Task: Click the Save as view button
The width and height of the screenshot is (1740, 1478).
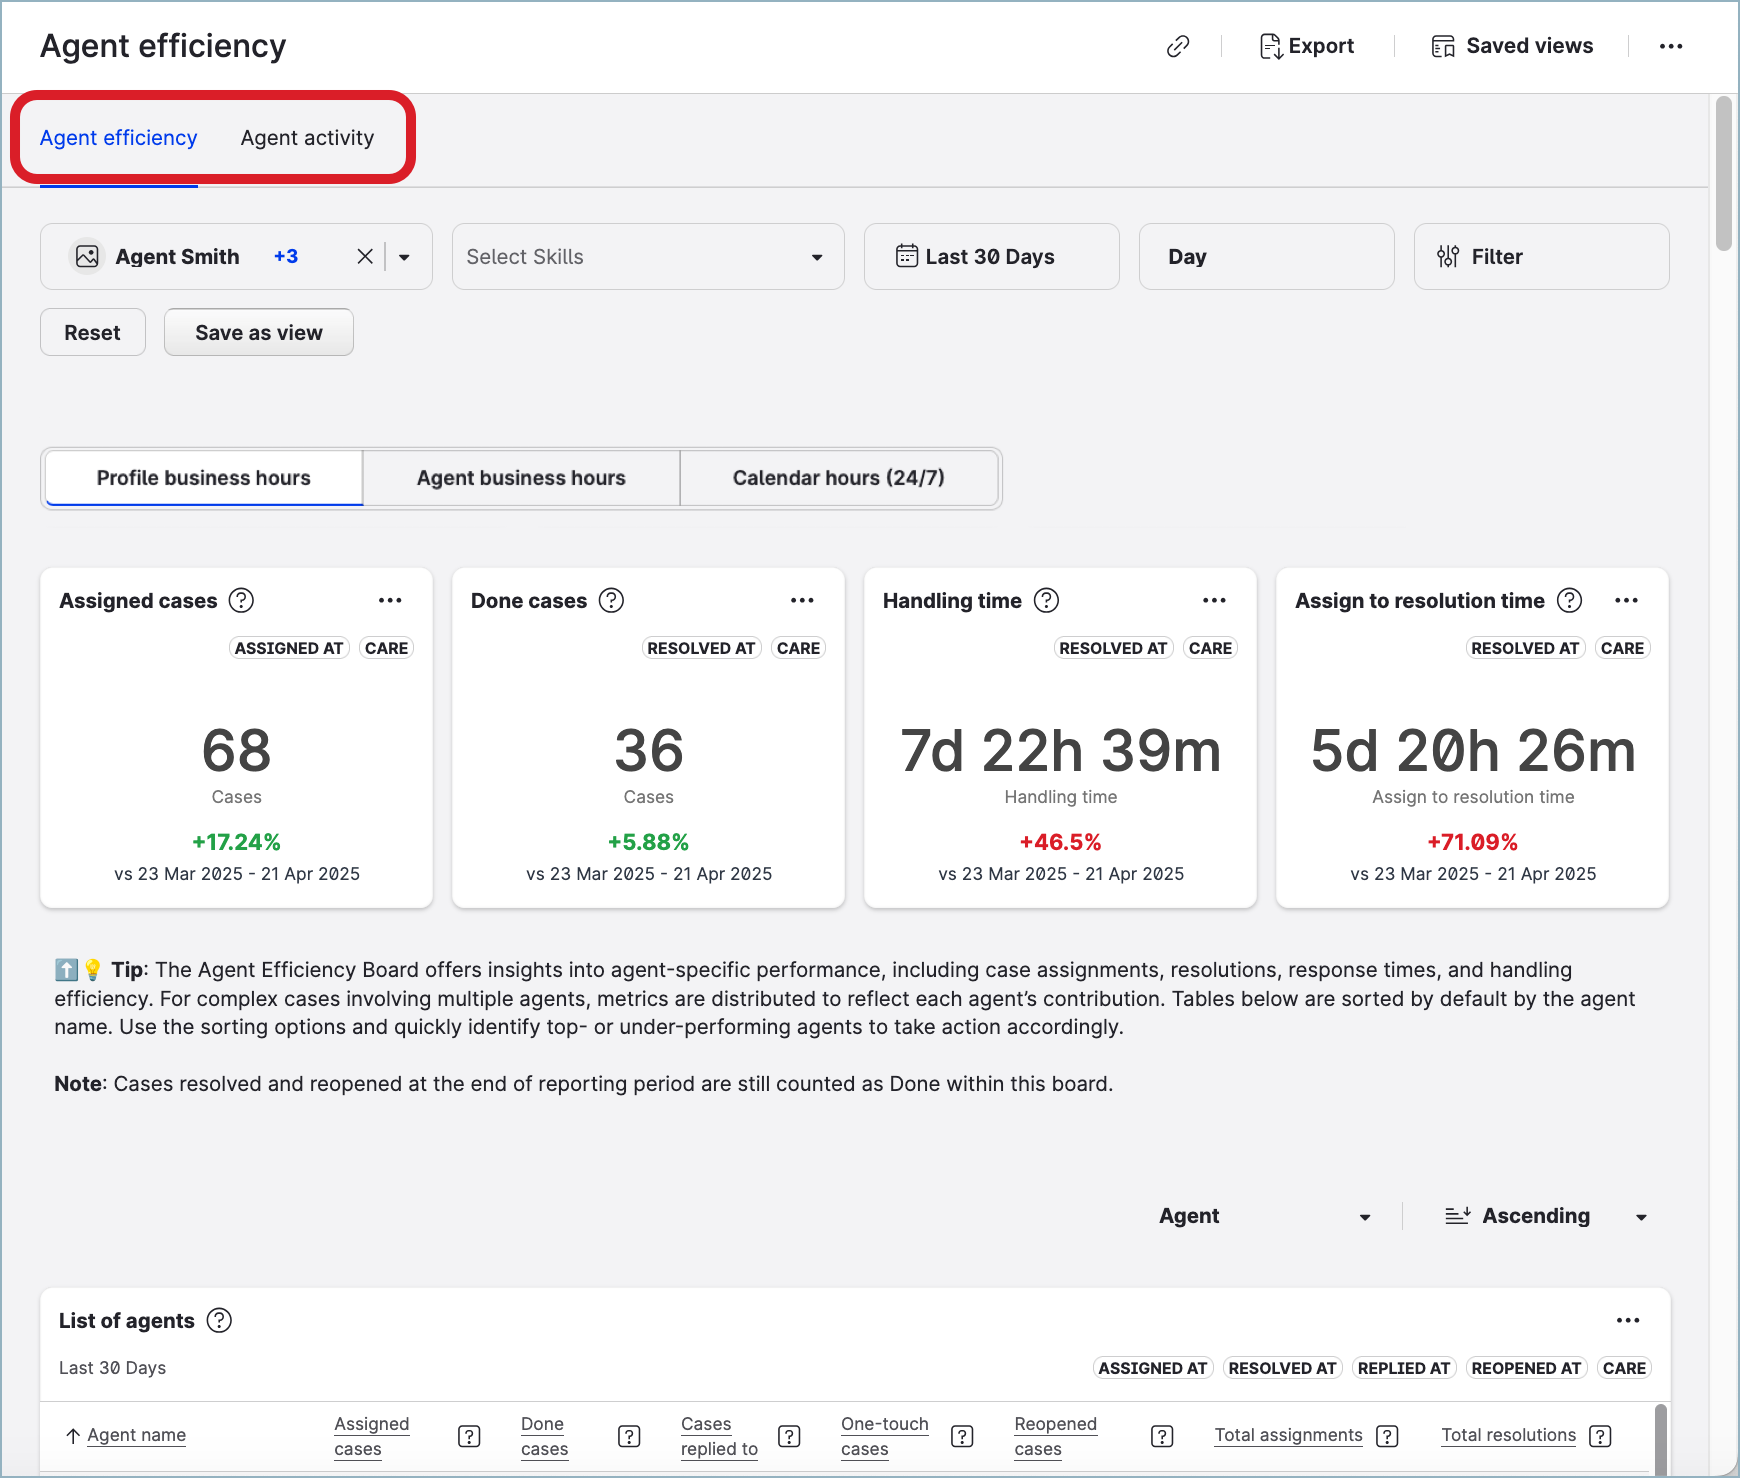Action: tap(259, 332)
